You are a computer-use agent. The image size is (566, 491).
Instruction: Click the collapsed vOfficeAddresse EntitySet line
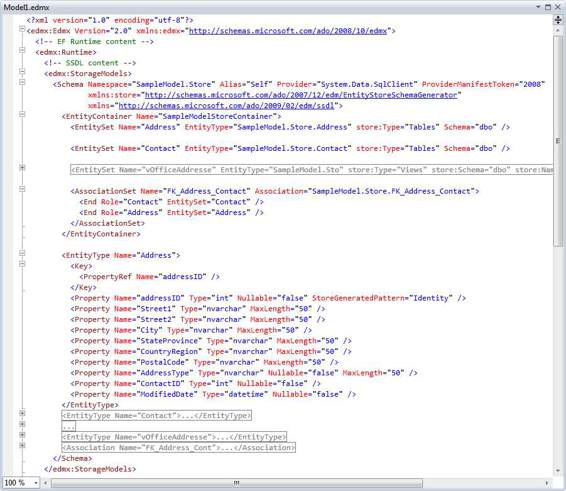[312, 170]
